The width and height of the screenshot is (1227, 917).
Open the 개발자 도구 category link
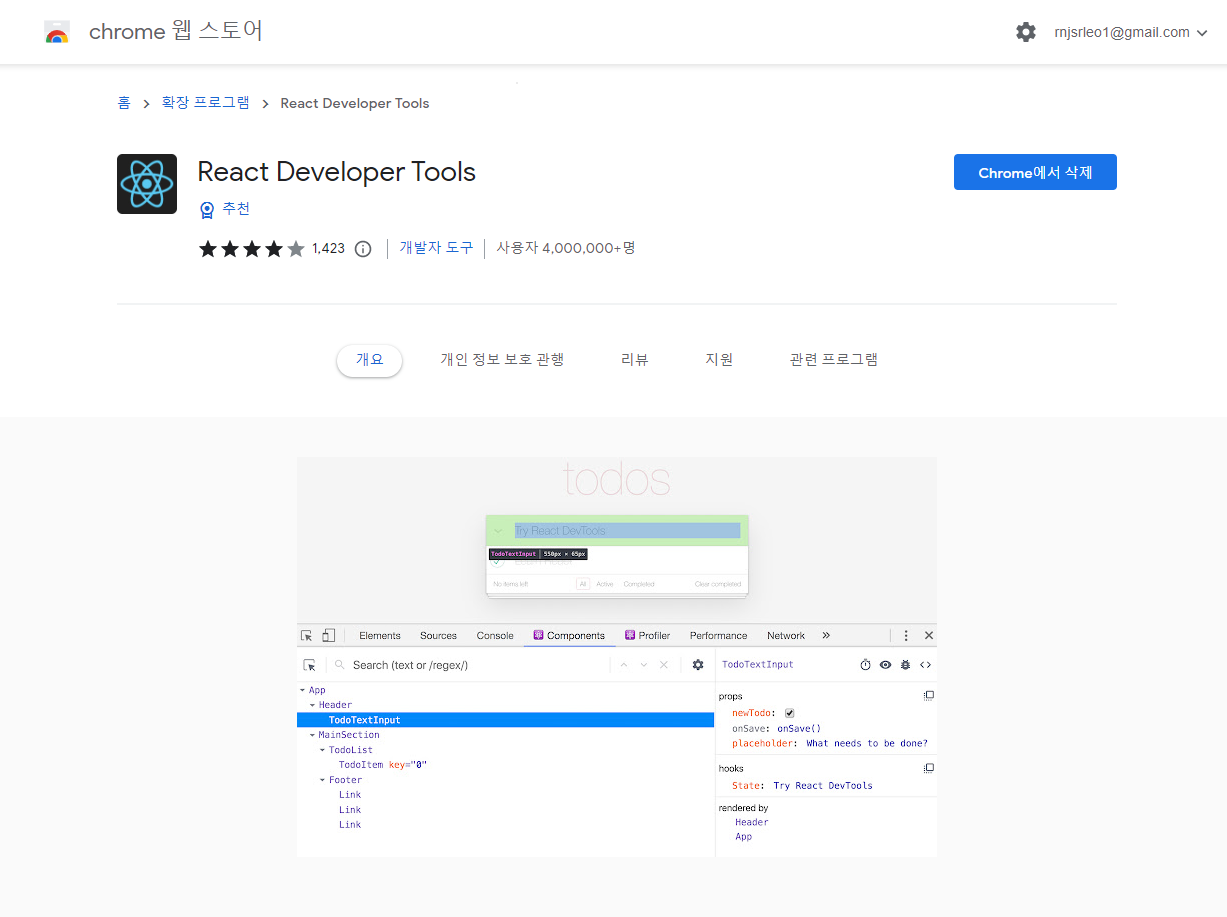point(437,248)
